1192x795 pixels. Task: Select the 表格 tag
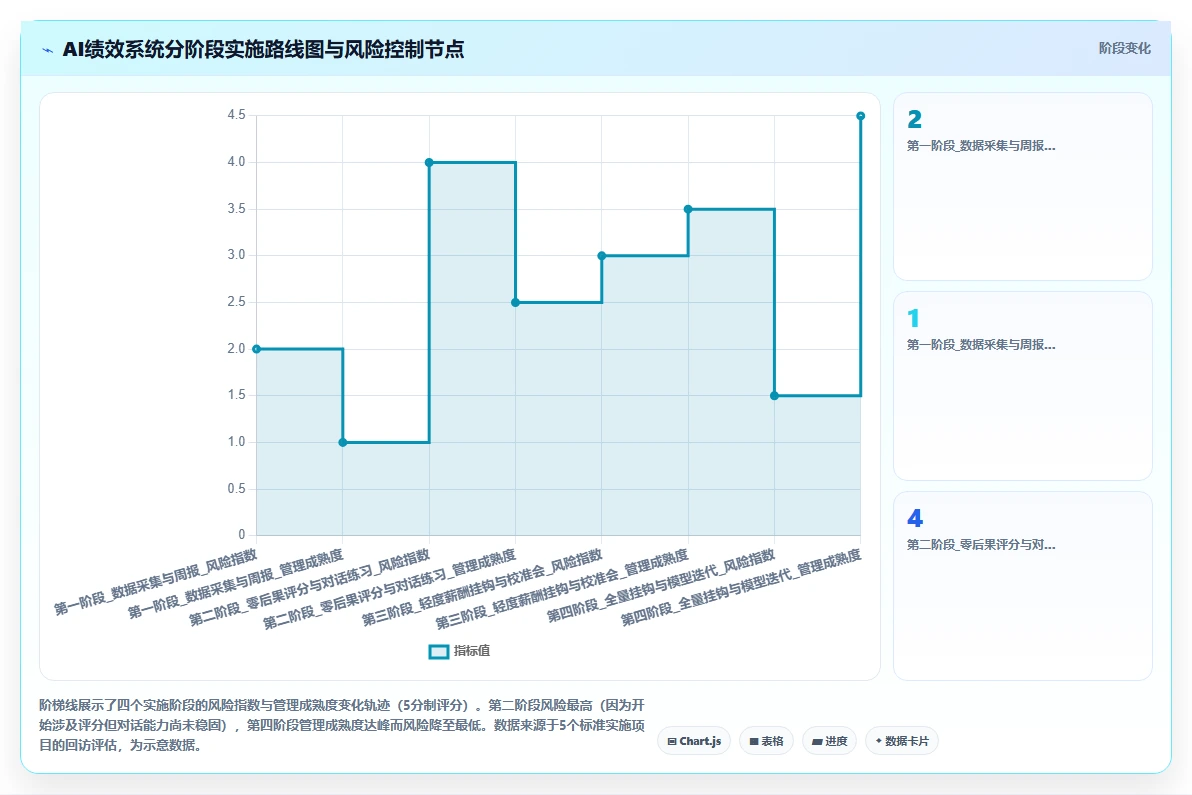(x=766, y=741)
